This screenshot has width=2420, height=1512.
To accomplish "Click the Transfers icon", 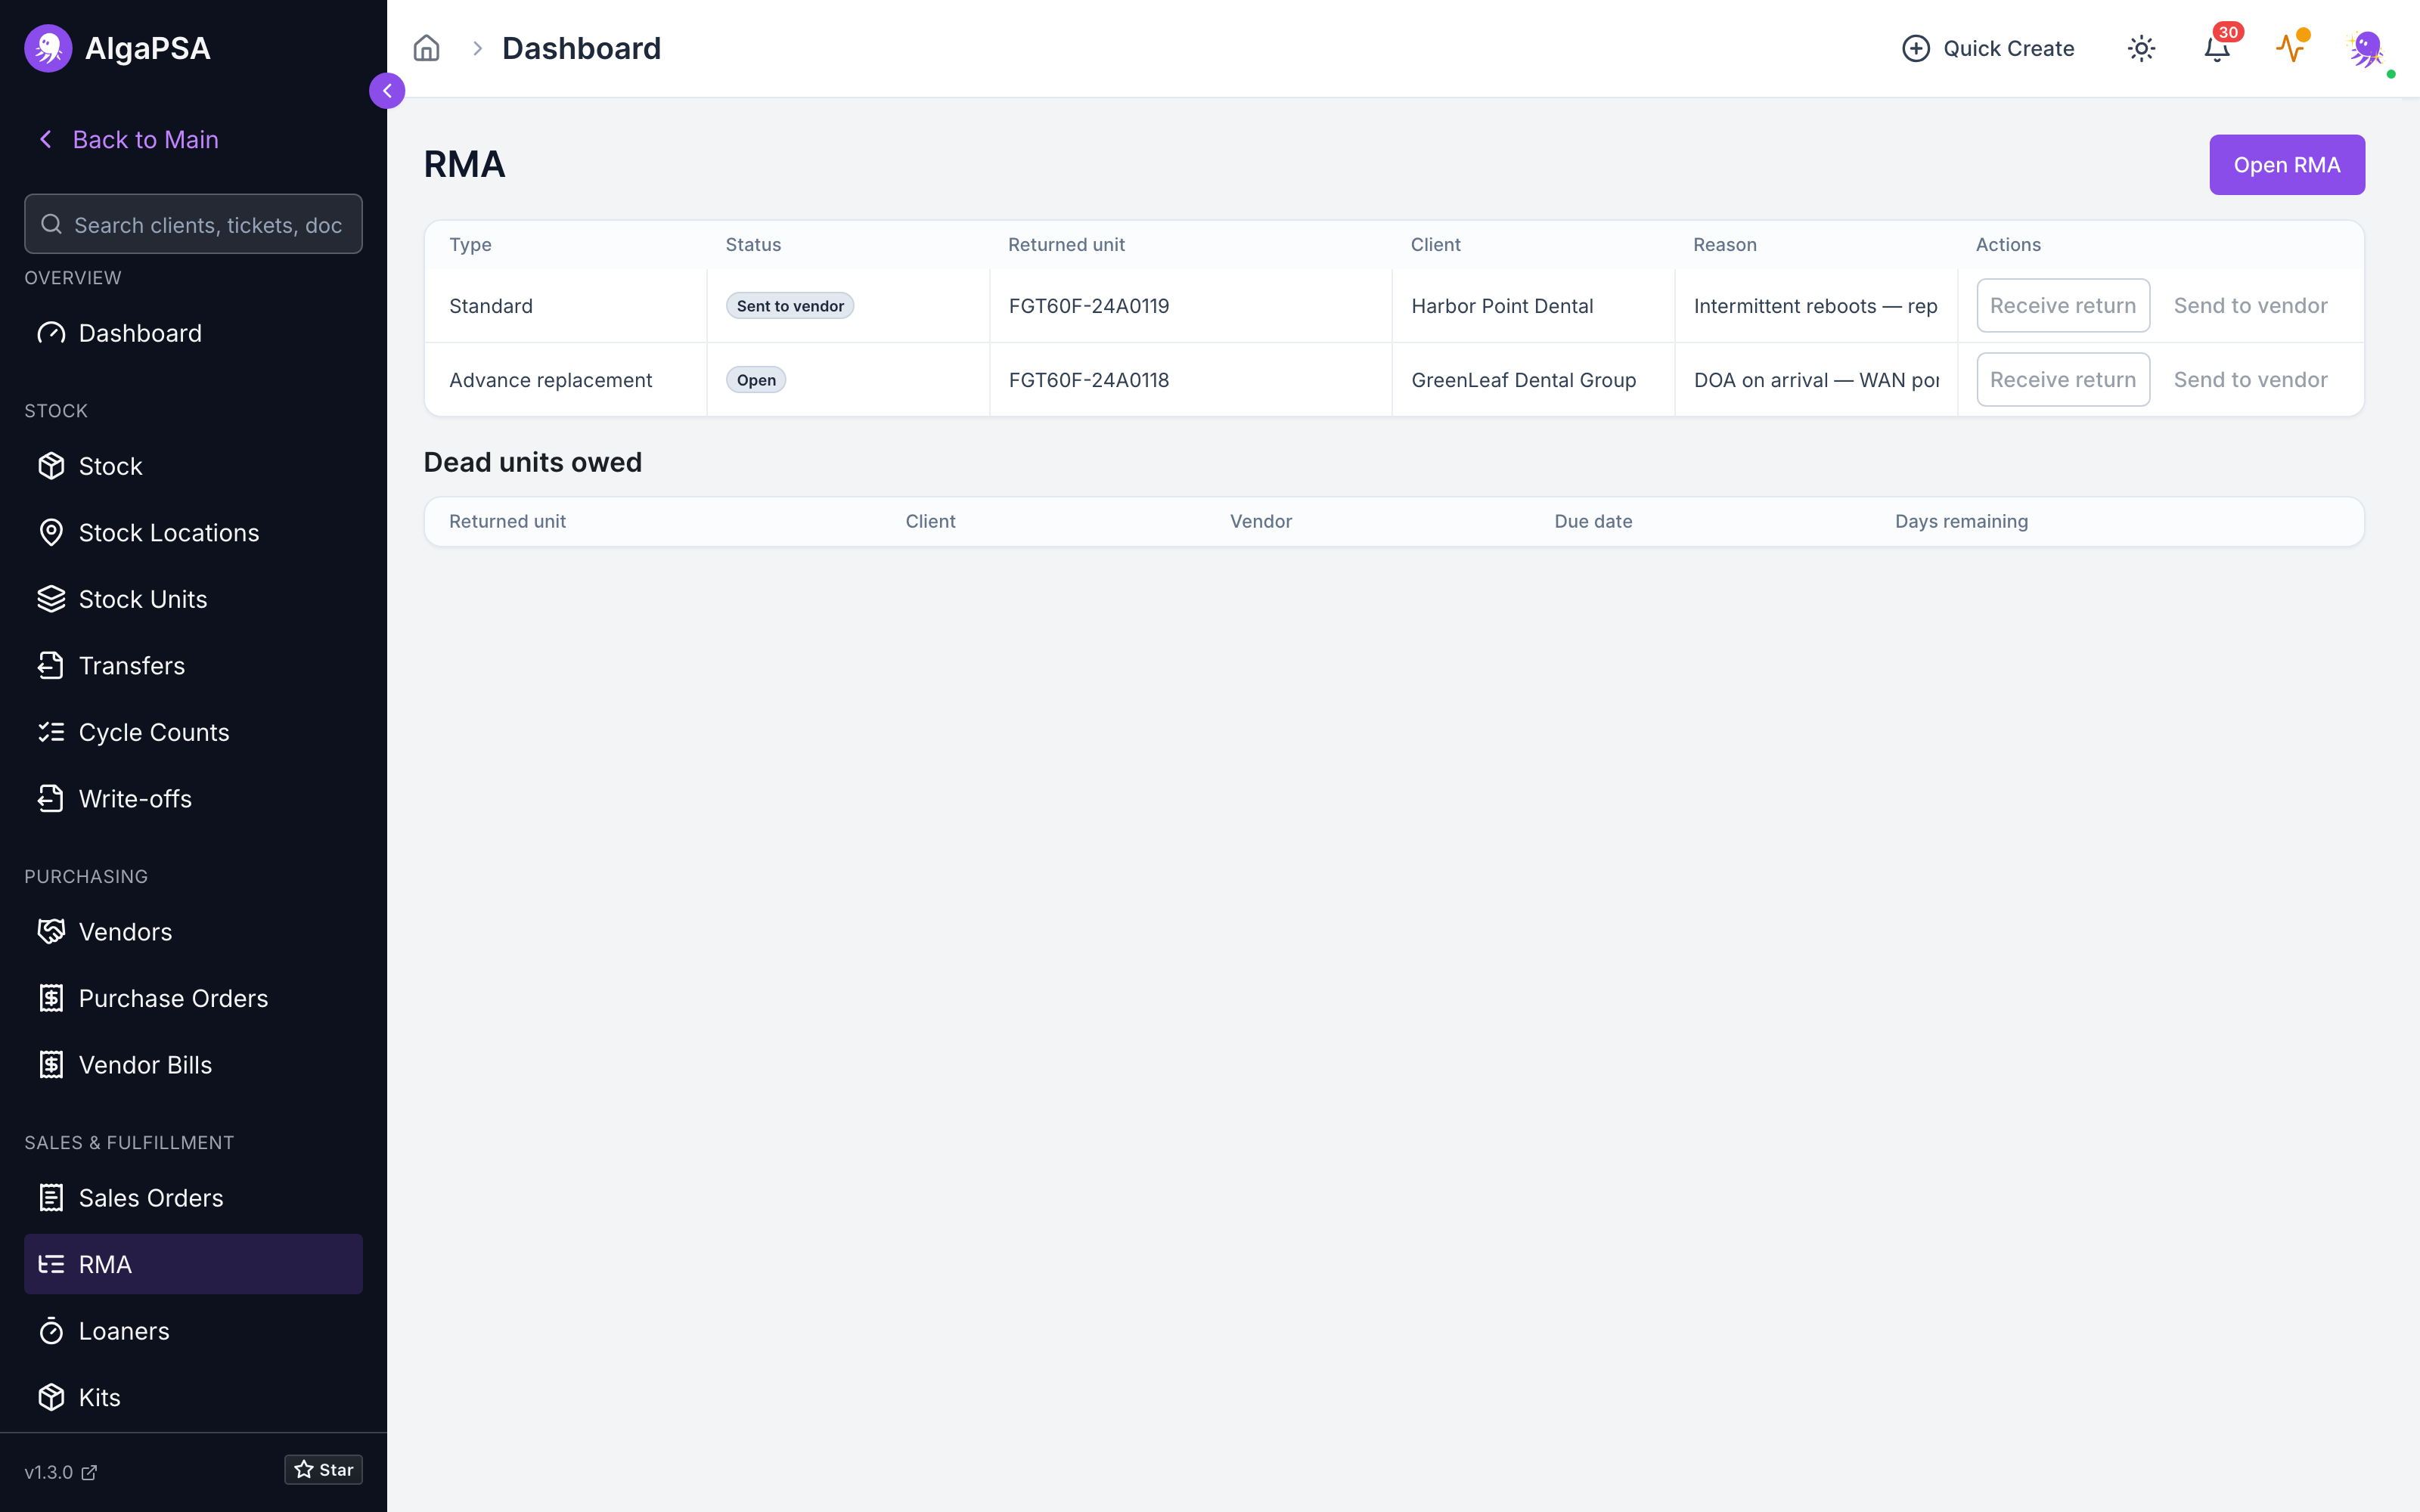I will coord(51,666).
